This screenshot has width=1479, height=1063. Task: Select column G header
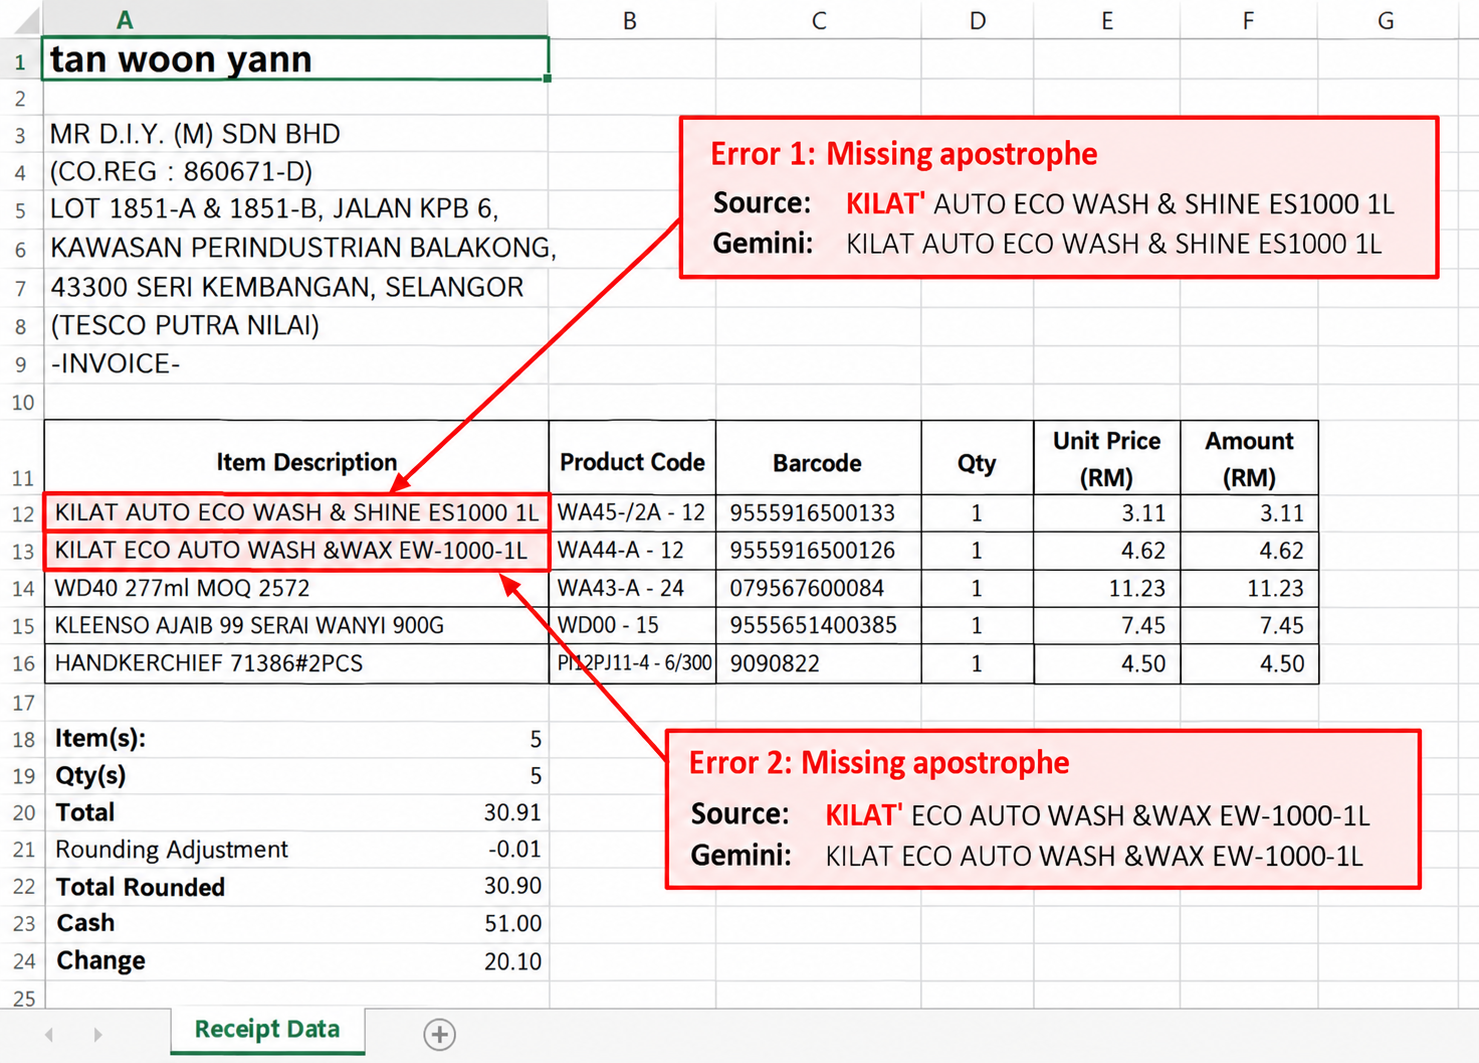click(x=1386, y=20)
